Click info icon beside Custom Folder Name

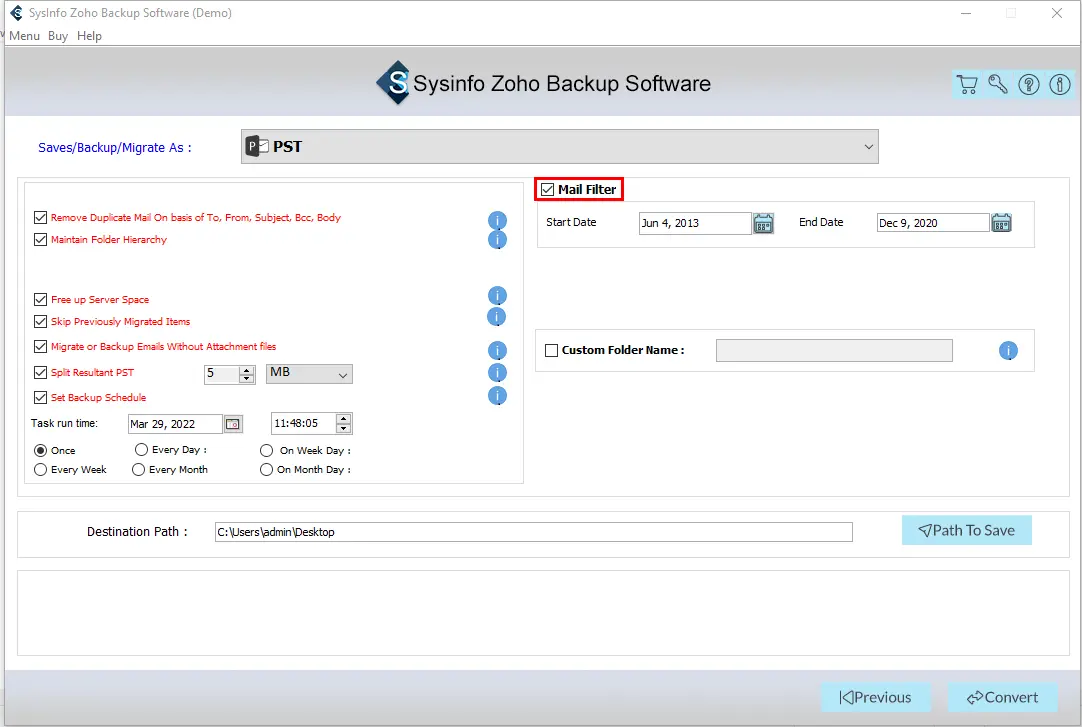pos(1008,351)
